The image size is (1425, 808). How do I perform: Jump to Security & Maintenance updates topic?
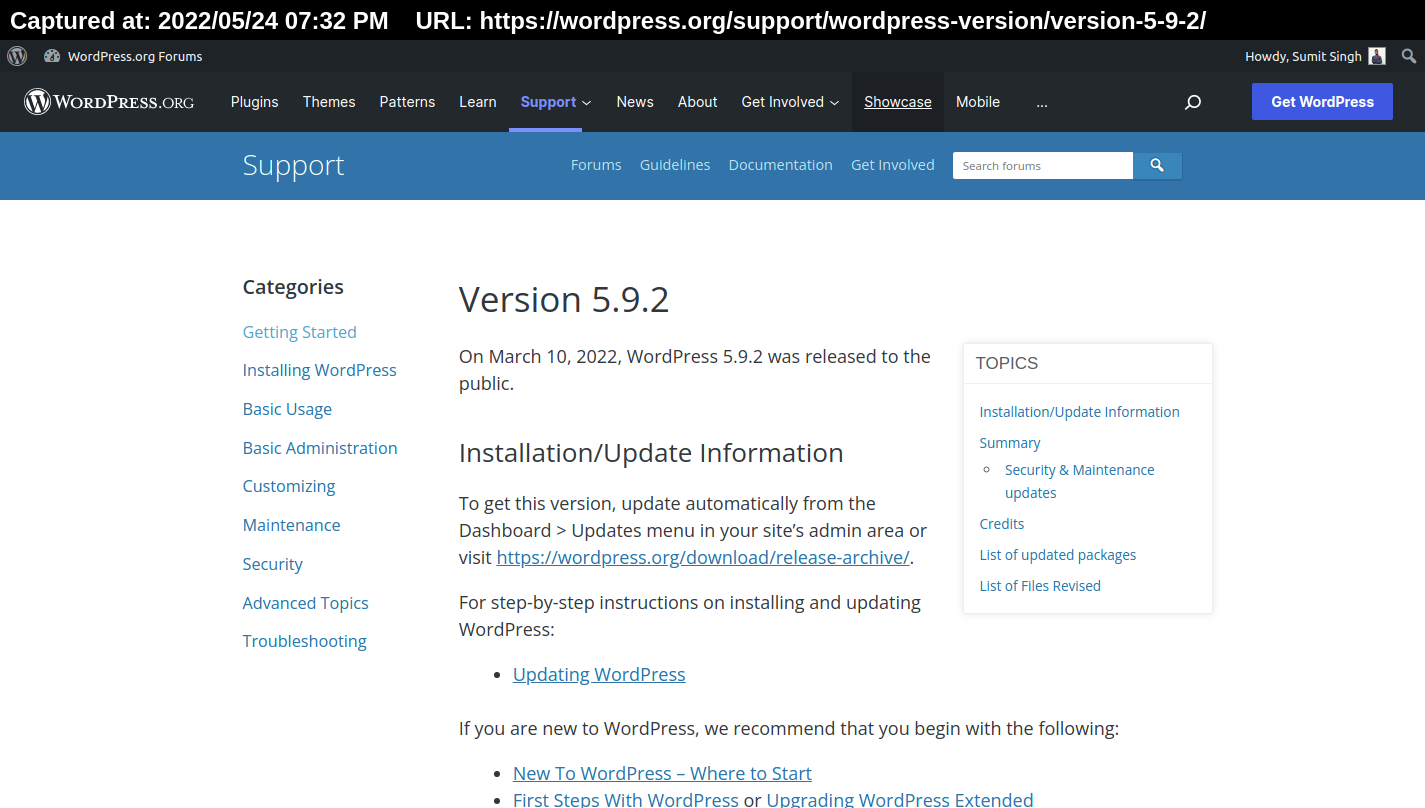1079,481
